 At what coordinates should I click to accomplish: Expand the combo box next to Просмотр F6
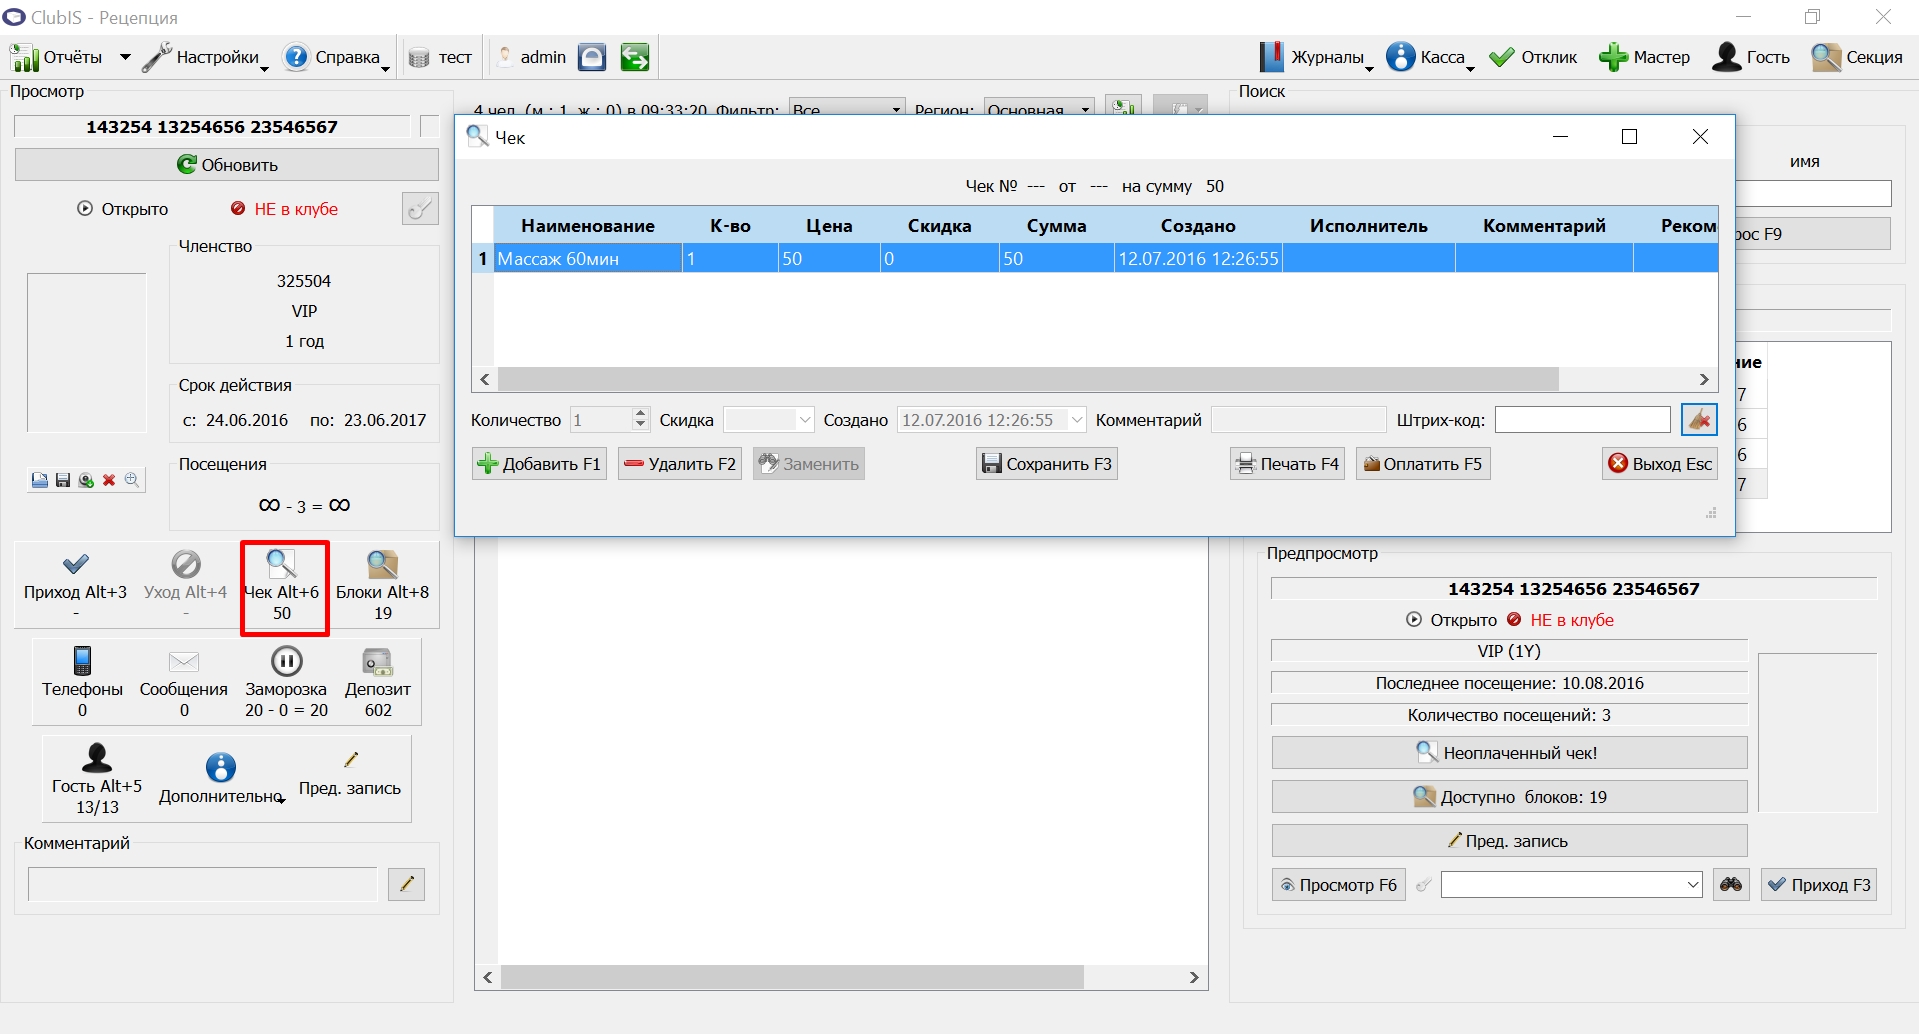[x=1693, y=885]
